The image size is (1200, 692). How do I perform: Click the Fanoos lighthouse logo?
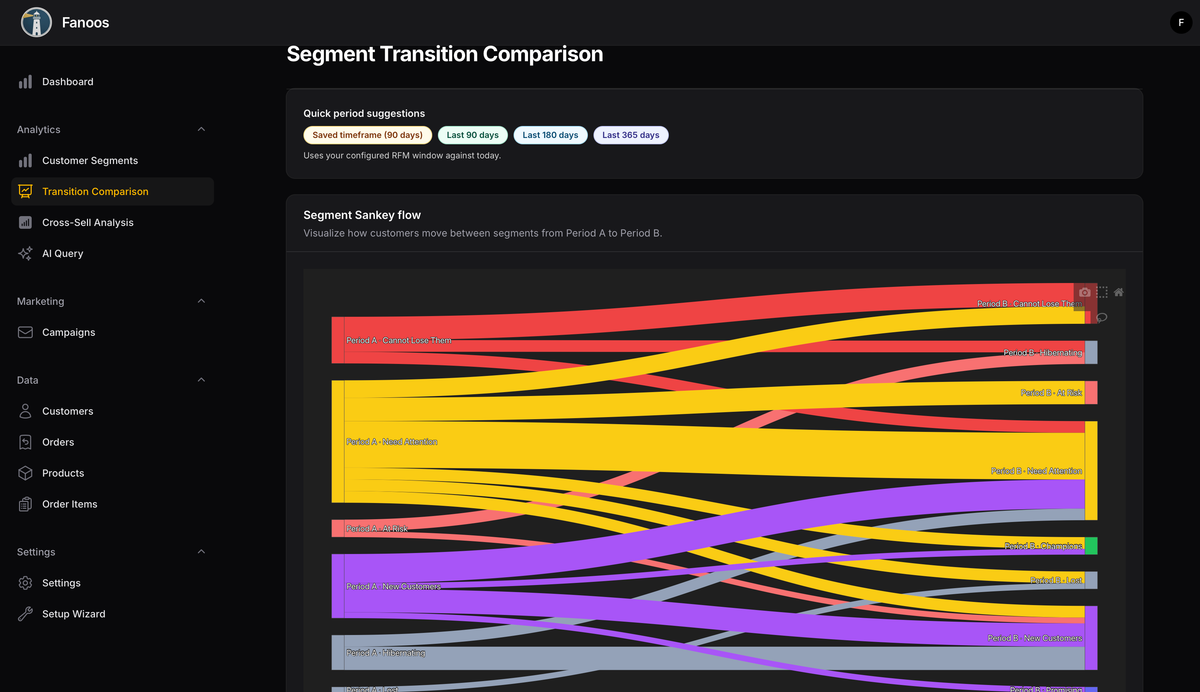tap(36, 22)
